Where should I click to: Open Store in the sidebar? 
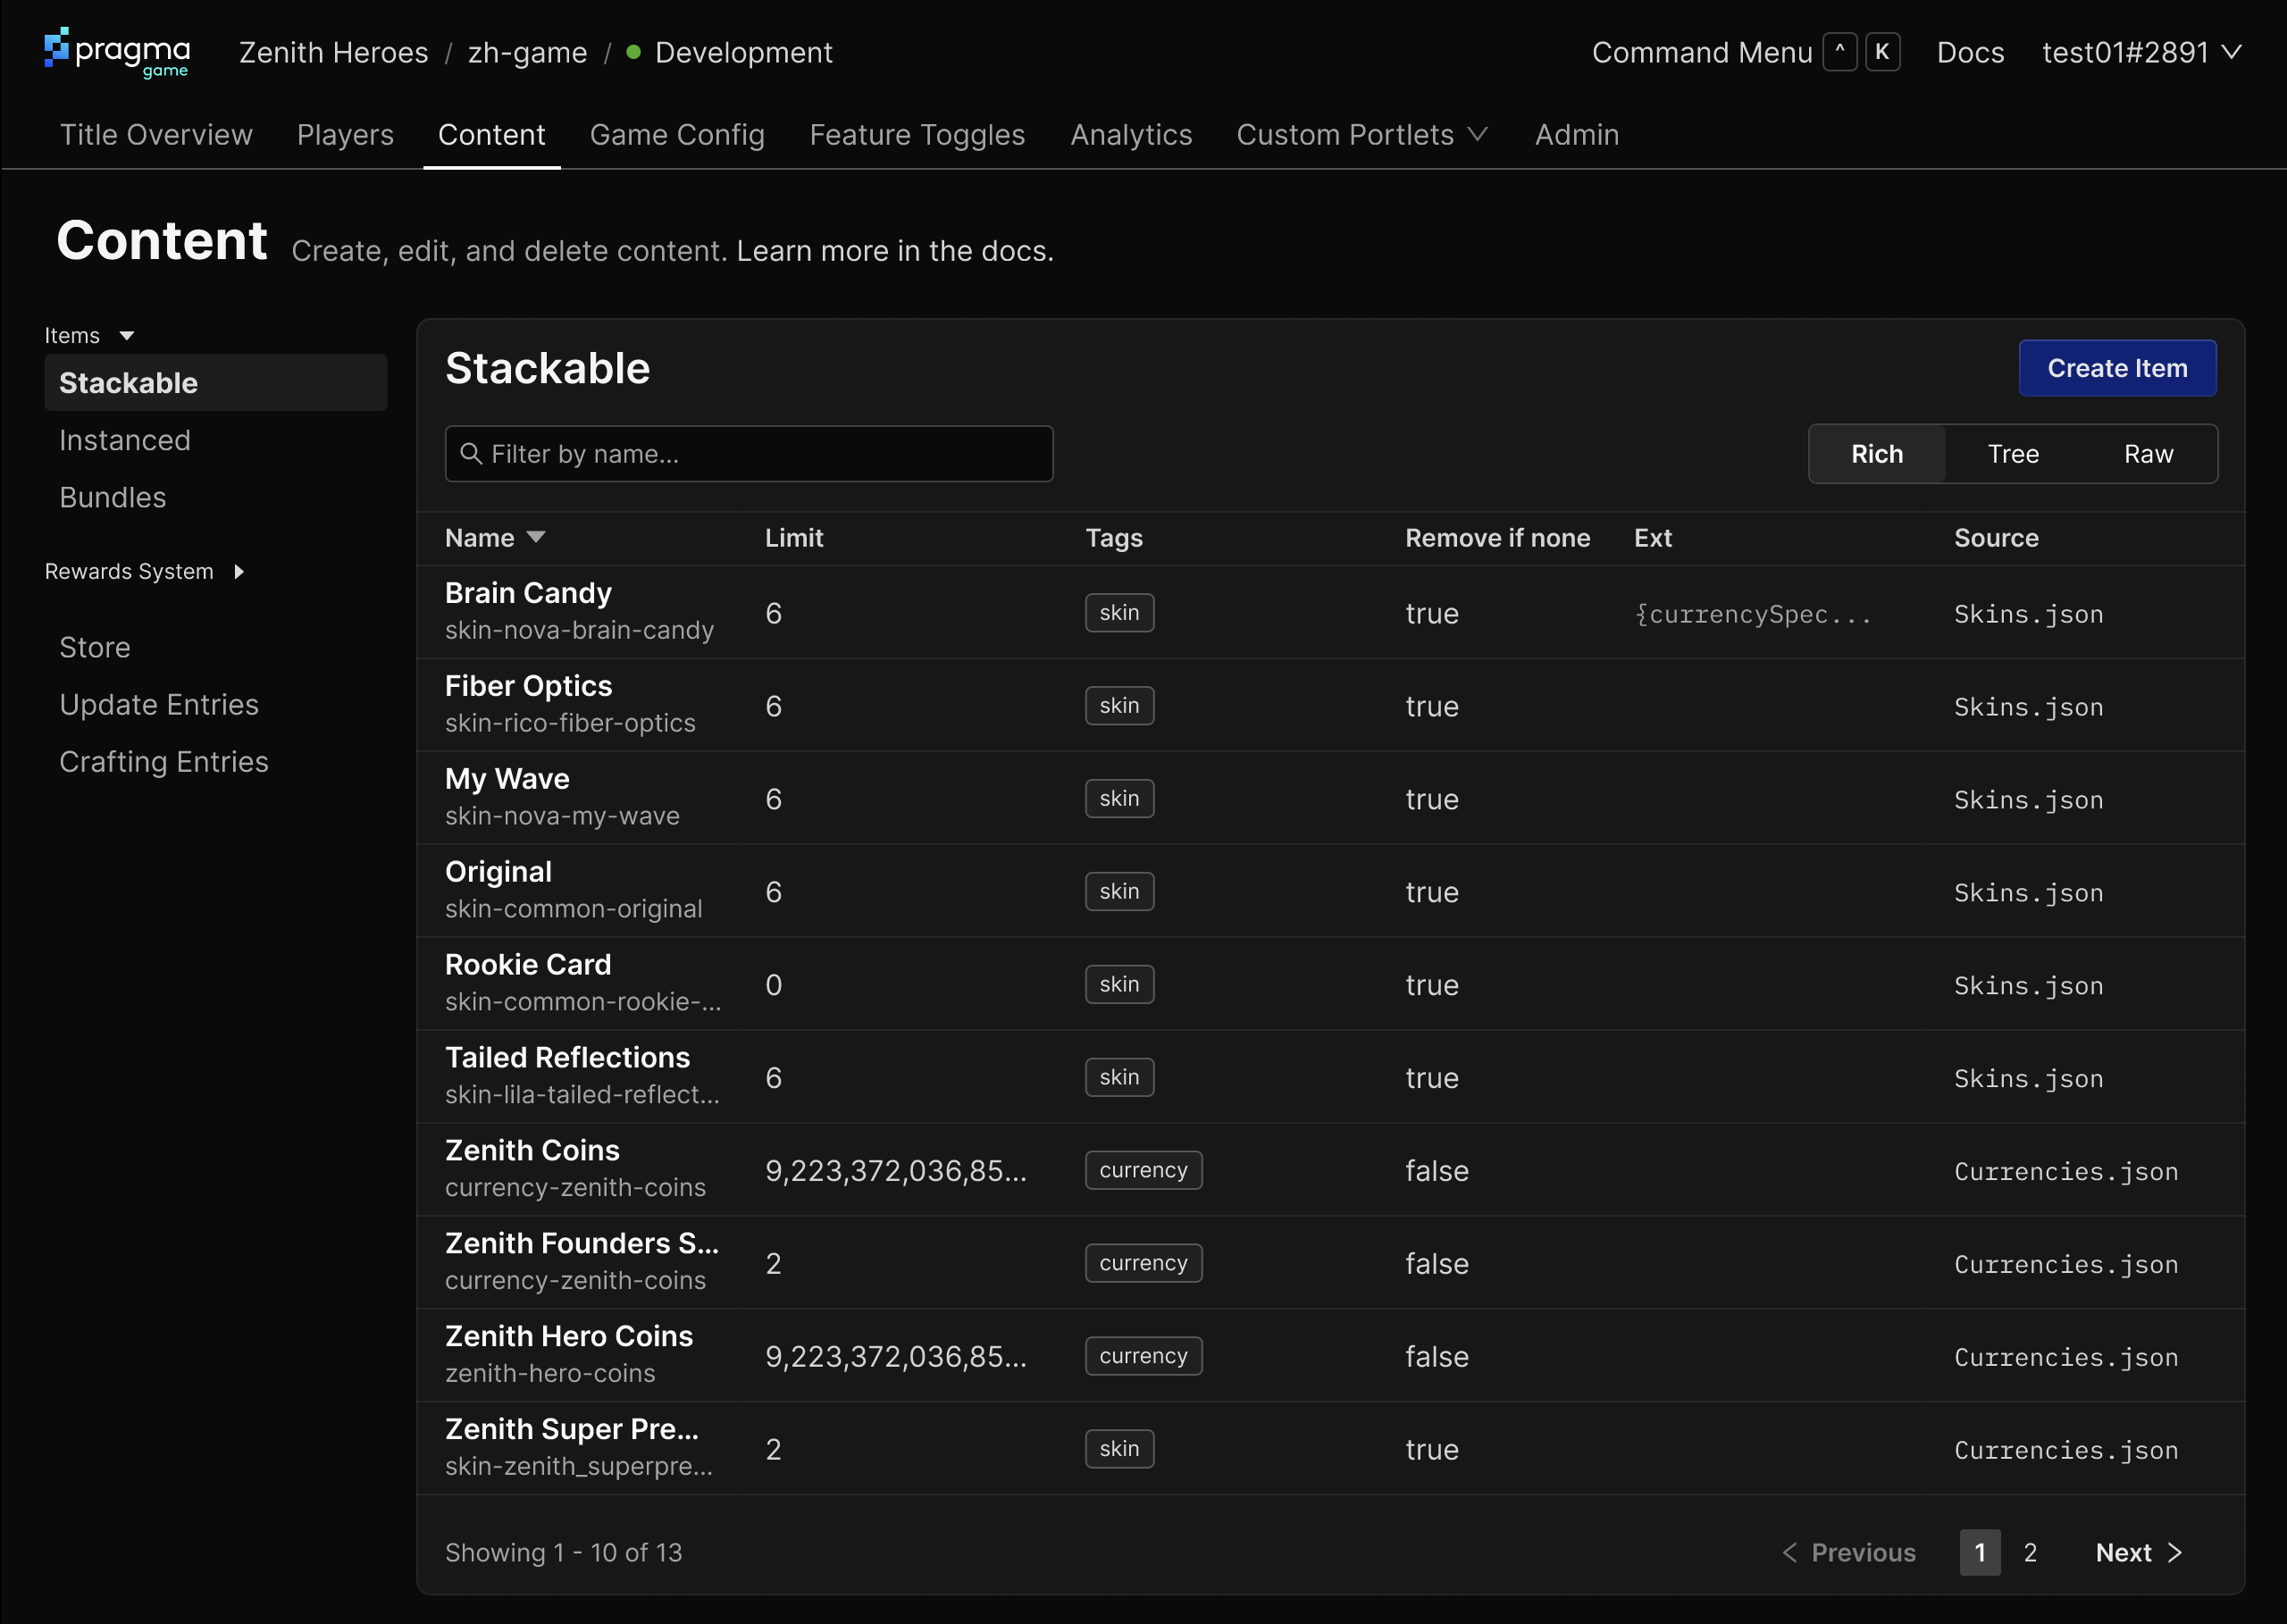click(x=95, y=647)
